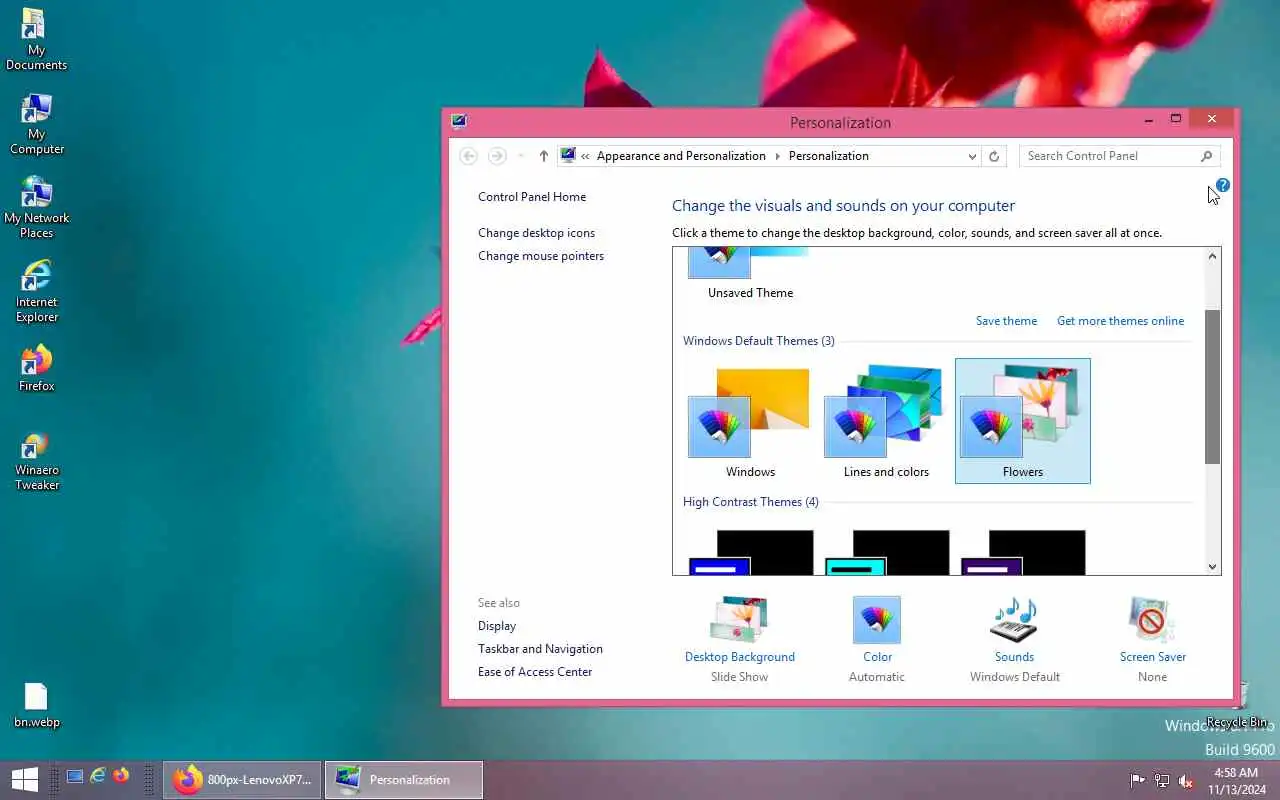The height and width of the screenshot is (800, 1280).
Task: Select high contrast theme with purple bar
Action: pyautogui.click(x=1022, y=552)
